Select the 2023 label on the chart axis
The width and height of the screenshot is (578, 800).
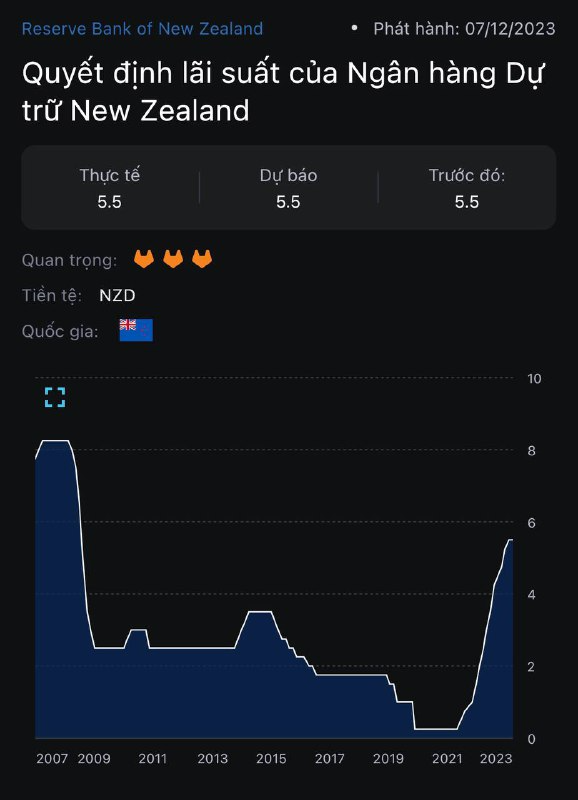pos(496,759)
